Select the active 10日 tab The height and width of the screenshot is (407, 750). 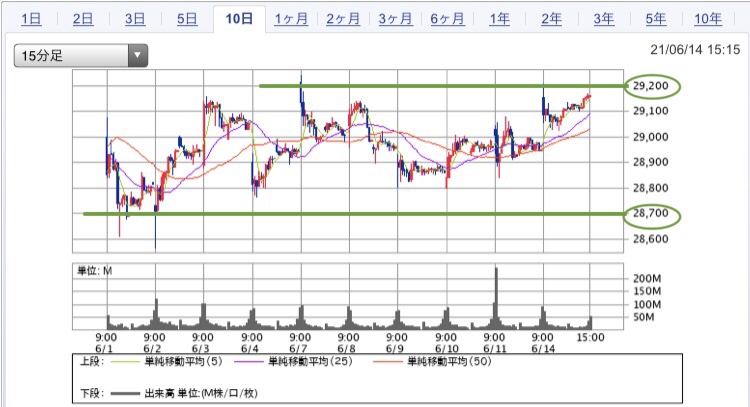(239, 19)
